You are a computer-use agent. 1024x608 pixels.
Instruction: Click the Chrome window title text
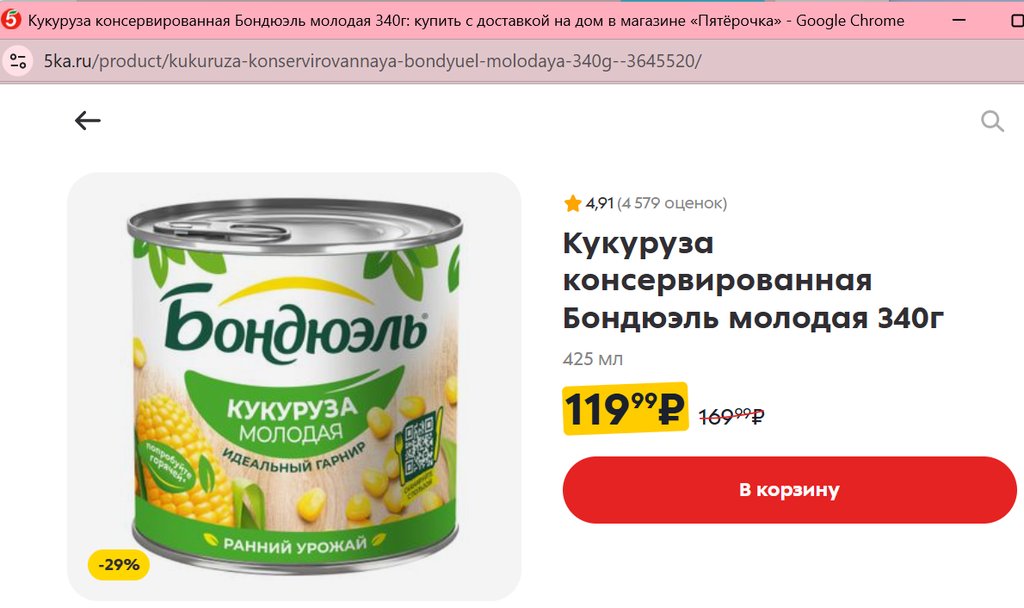[466, 21]
